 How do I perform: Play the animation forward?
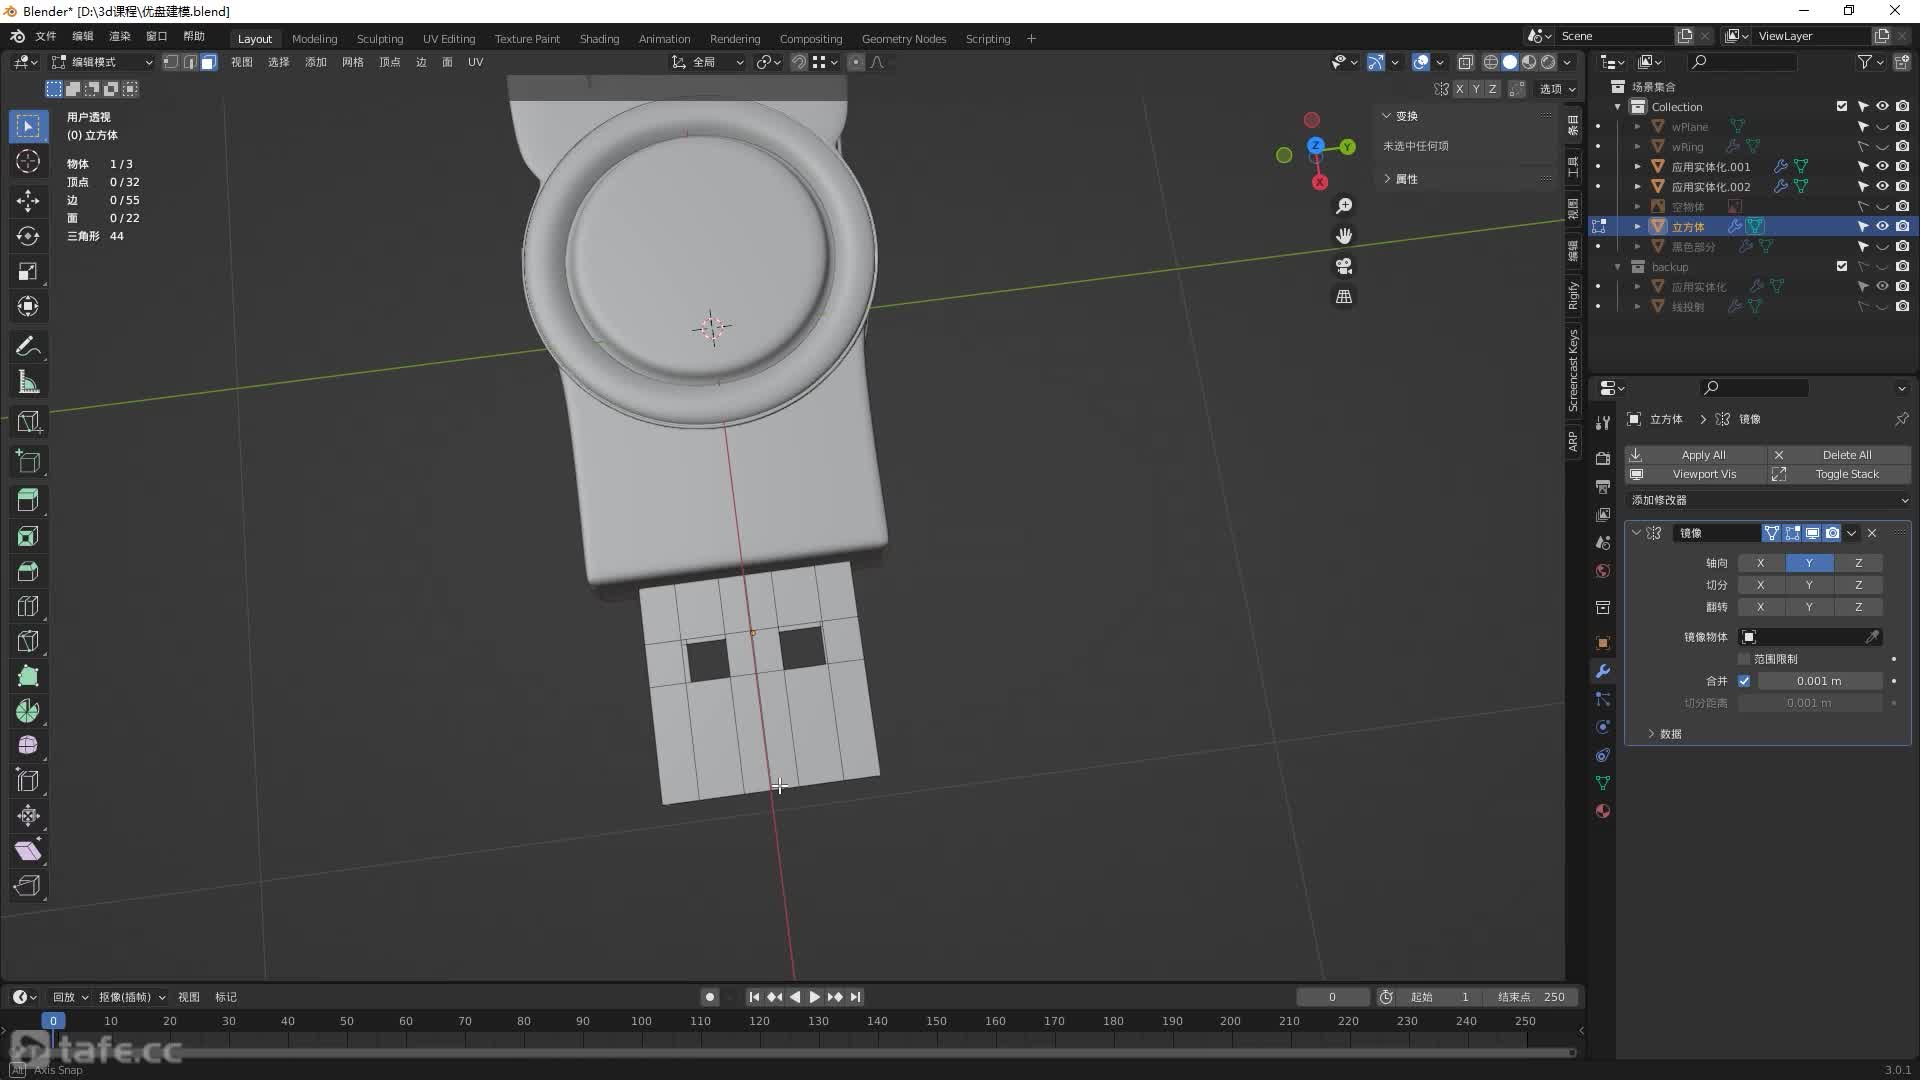click(x=814, y=997)
